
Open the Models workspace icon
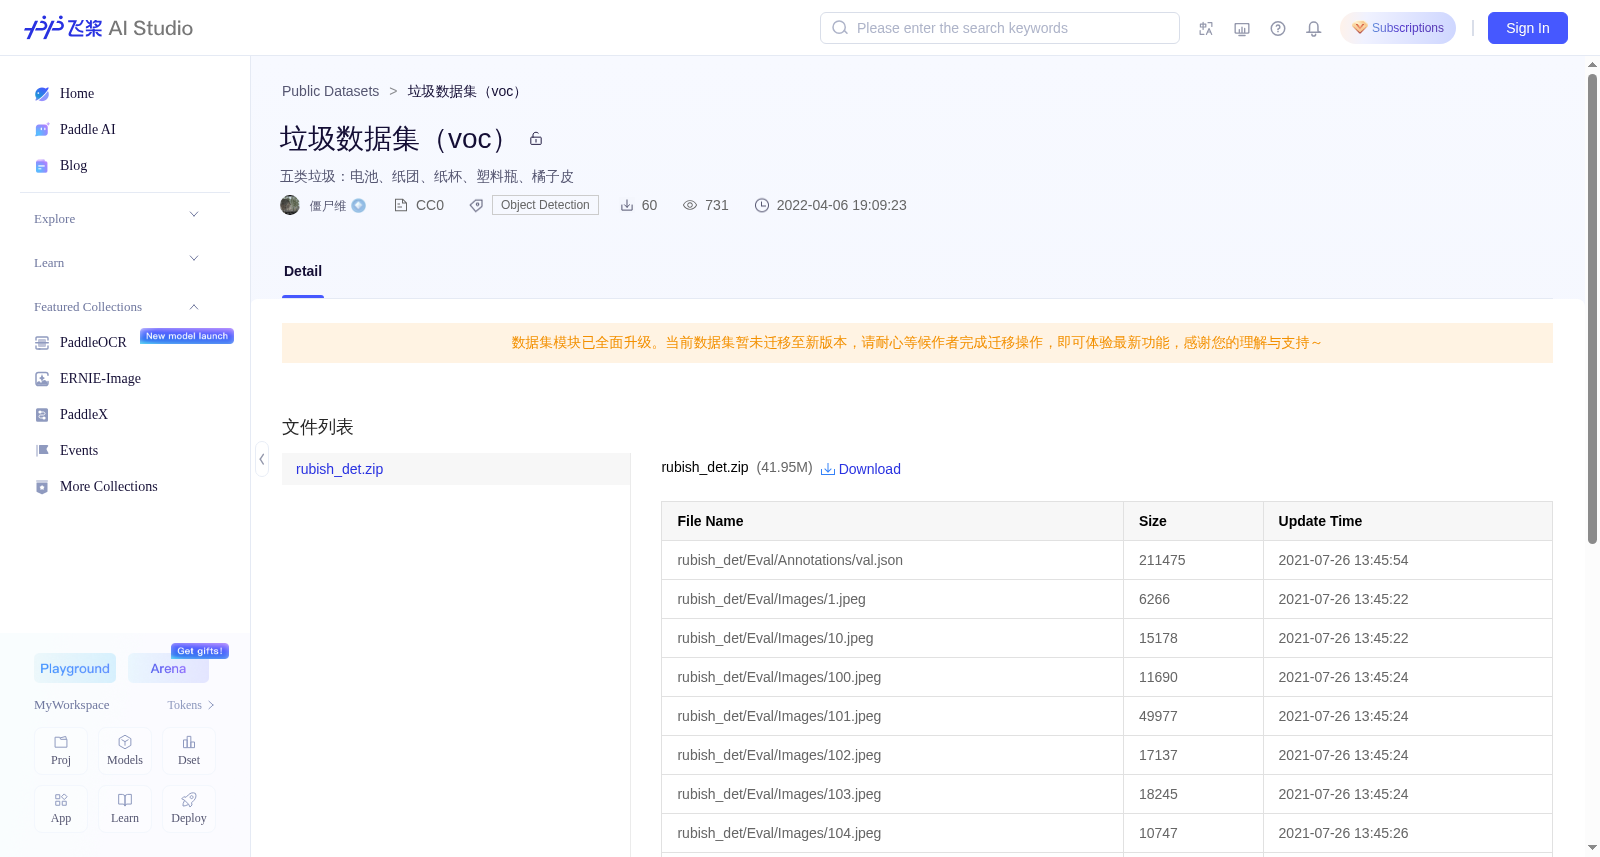(125, 751)
